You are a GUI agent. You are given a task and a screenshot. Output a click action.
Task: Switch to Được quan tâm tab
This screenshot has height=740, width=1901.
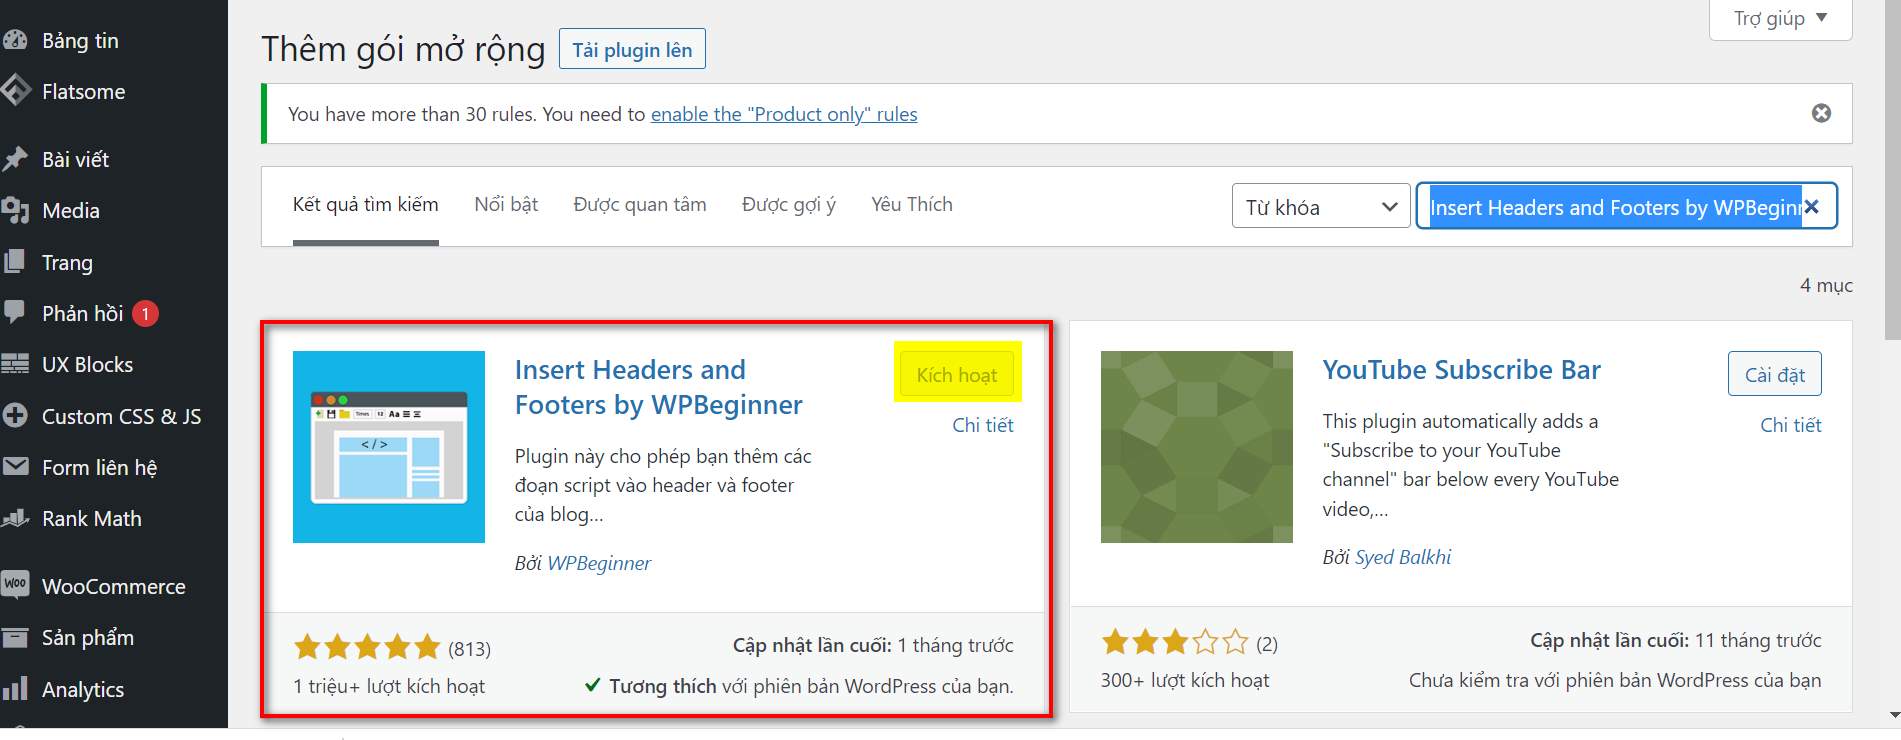(x=640, y=205)
